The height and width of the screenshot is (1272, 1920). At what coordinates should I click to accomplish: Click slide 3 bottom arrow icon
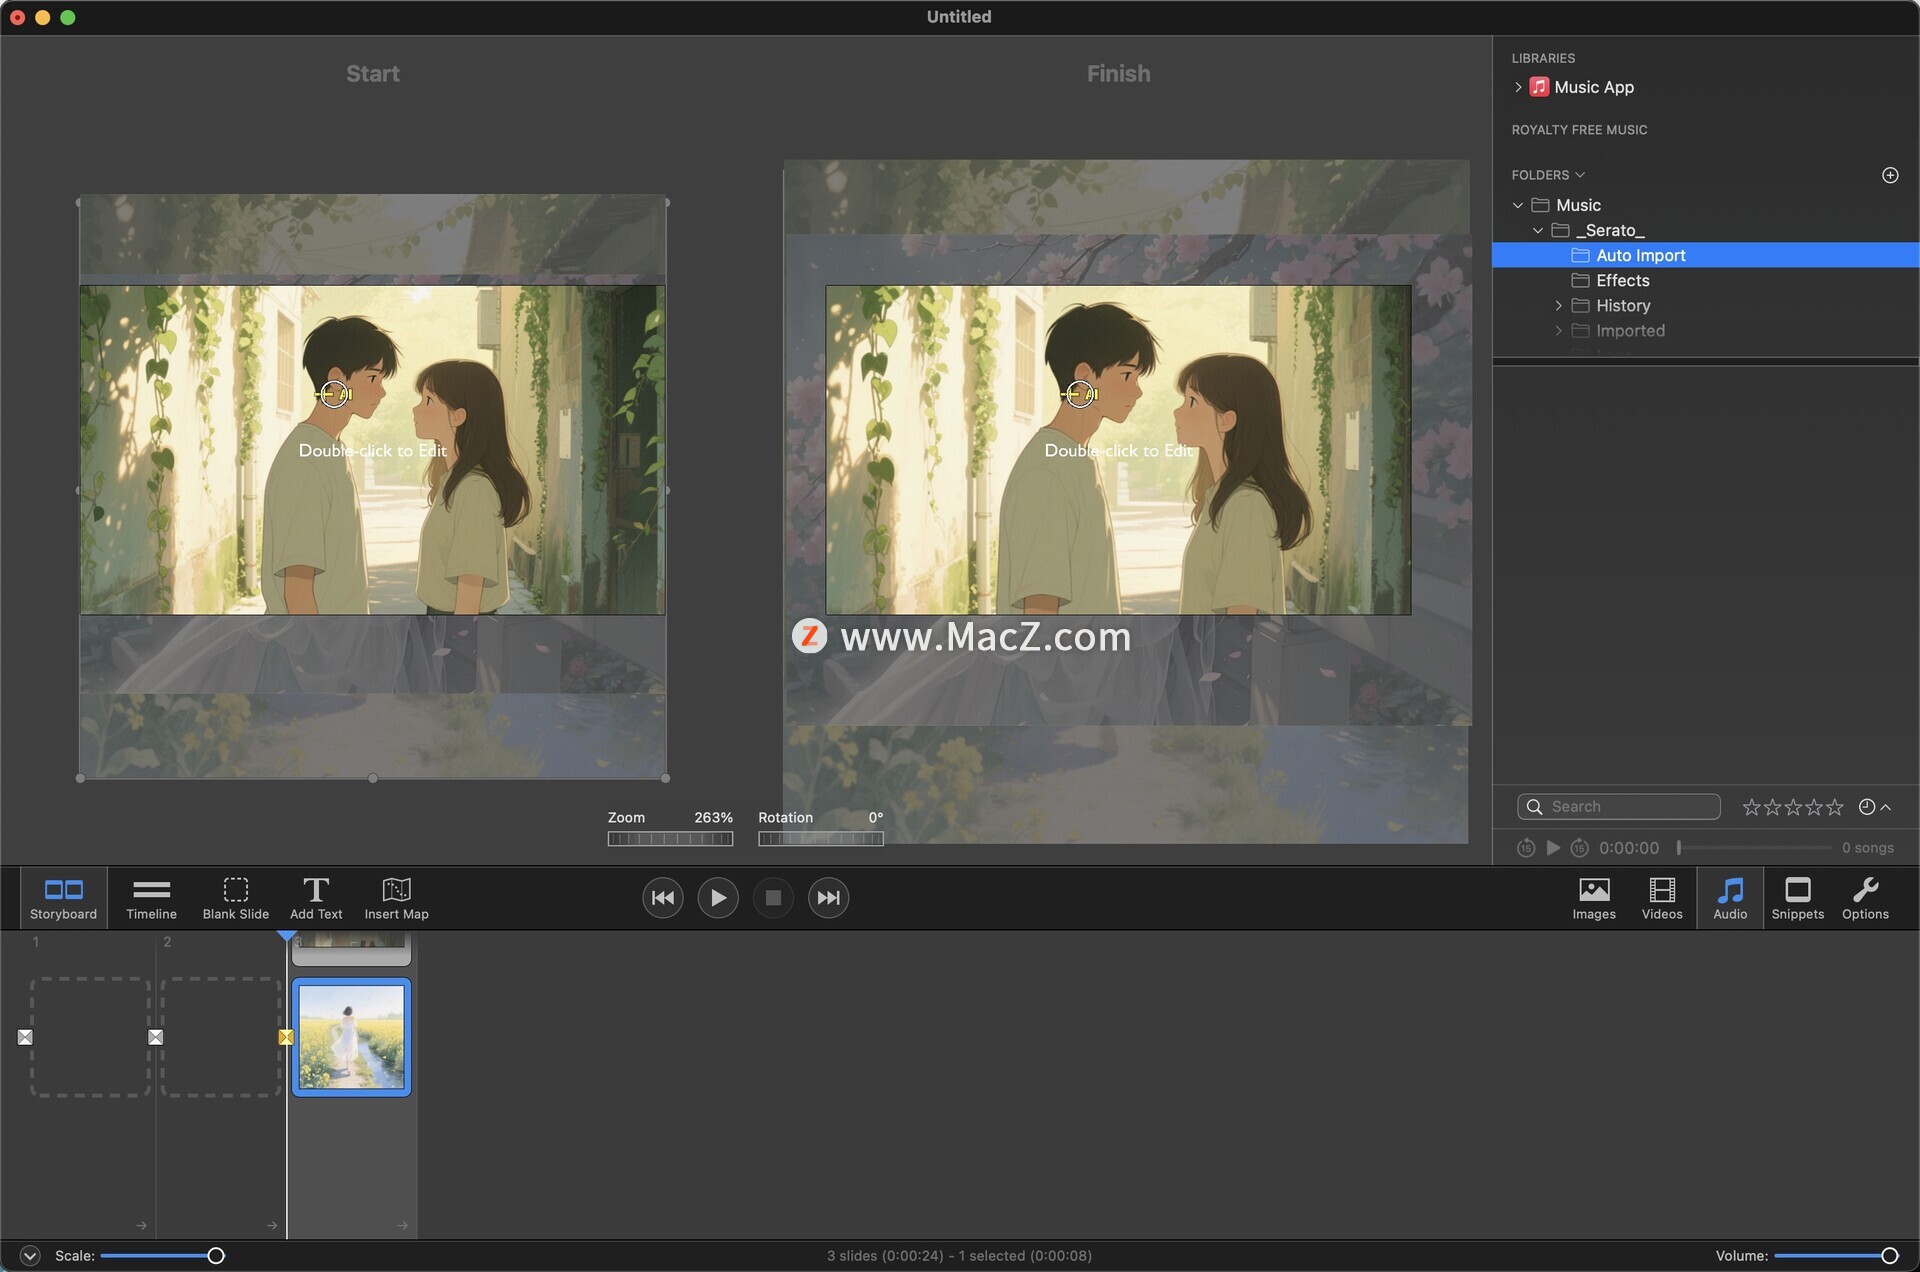(x=402, y=1225)
